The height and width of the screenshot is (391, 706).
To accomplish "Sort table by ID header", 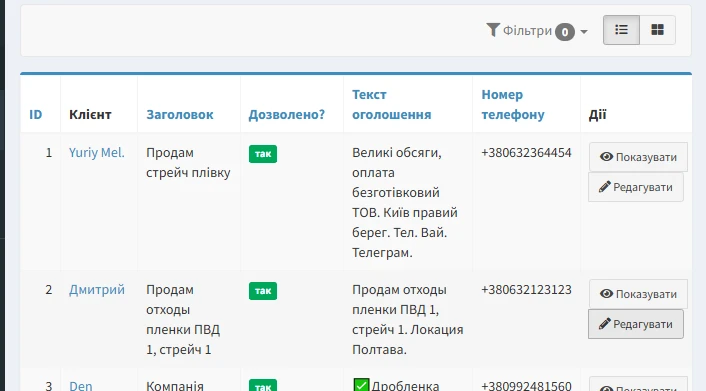I will coord(36,114).
